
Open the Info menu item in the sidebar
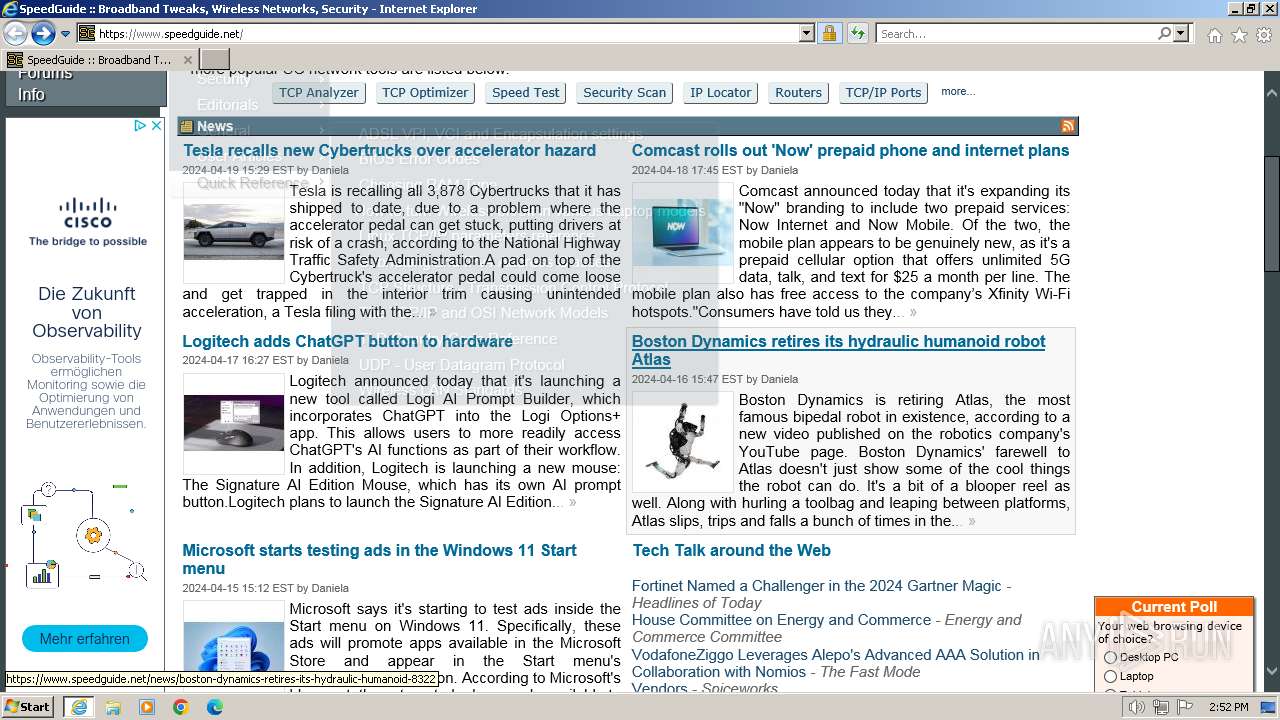click(x=31, y=95)
